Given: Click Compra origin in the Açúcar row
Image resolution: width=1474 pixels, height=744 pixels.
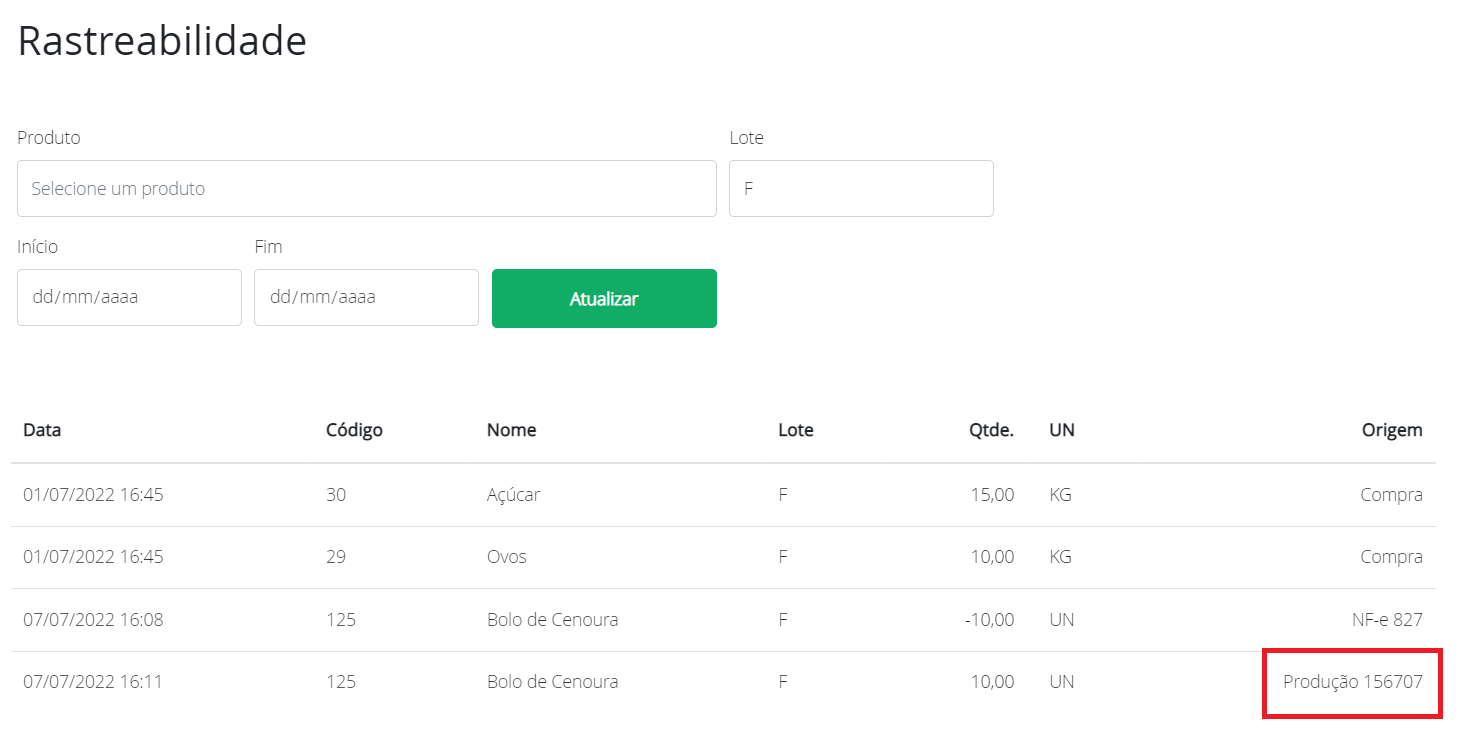Looking at the screenshot, I should tap(1391, 495).
